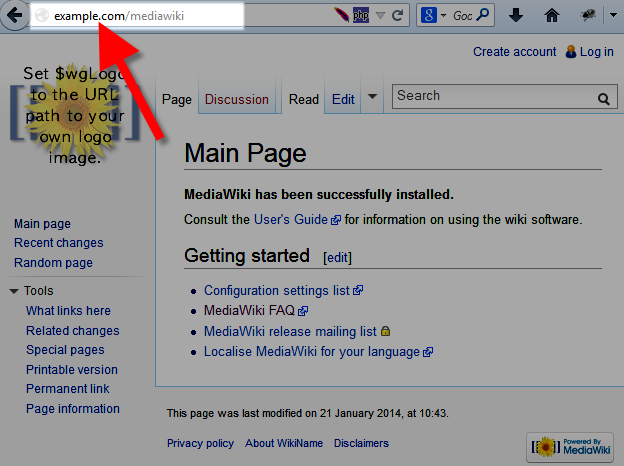Go to the browser home icon
Screen dimensions: 624x466
[x=551, y=16]
